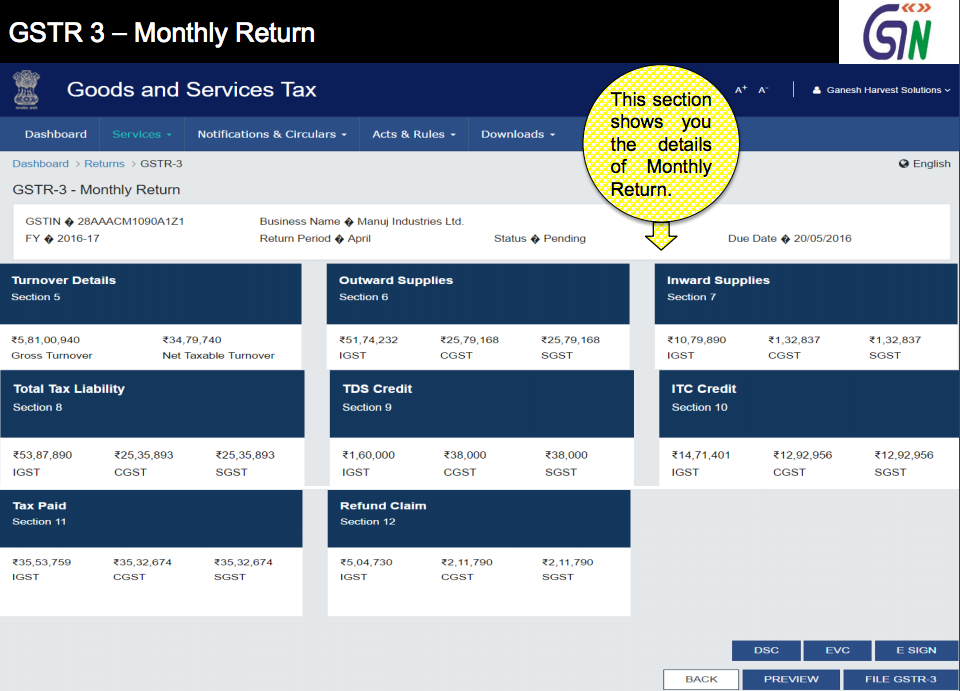Screen dimensions: 960x691
Task: Select Returns in the breadcrumb
Action: pyautogui.click(x=104, y=163)
